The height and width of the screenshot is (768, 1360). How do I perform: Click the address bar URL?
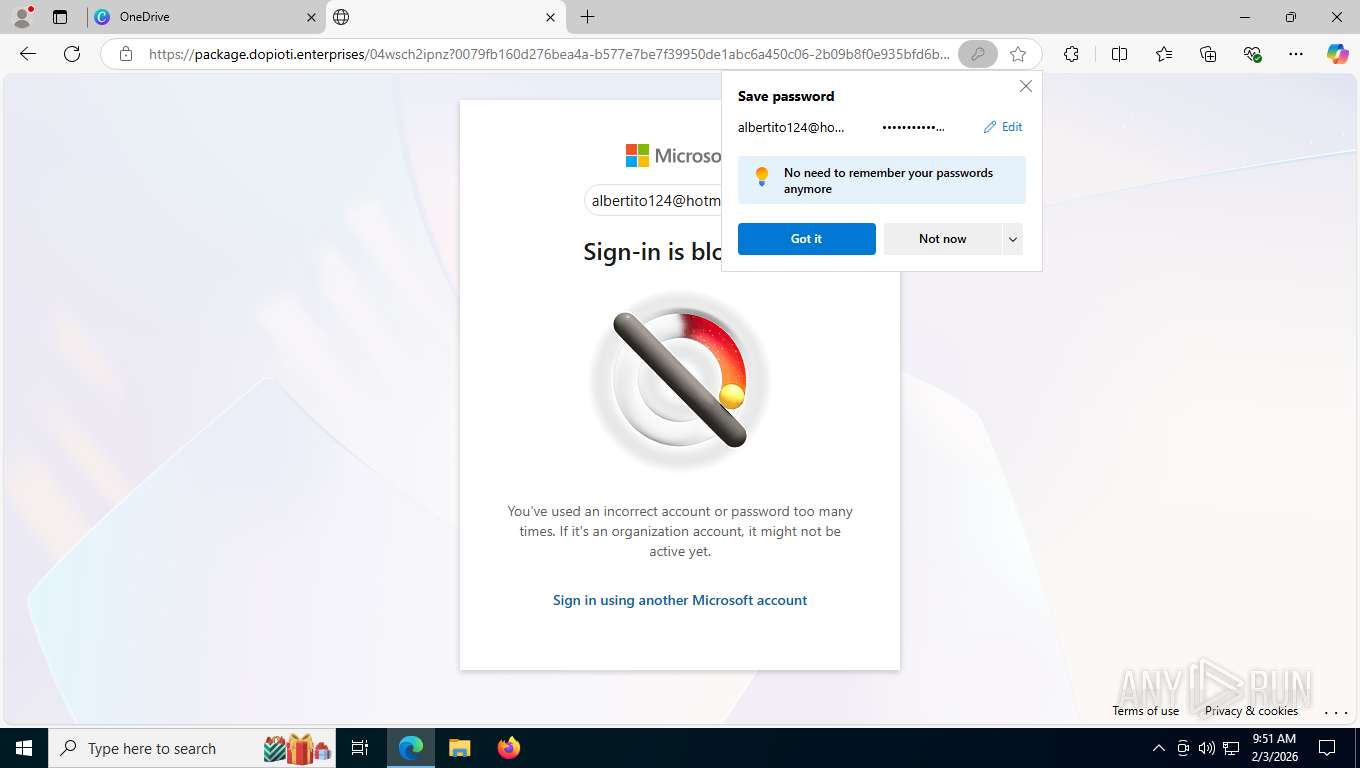pyautogui.click(x=549, y=54)
